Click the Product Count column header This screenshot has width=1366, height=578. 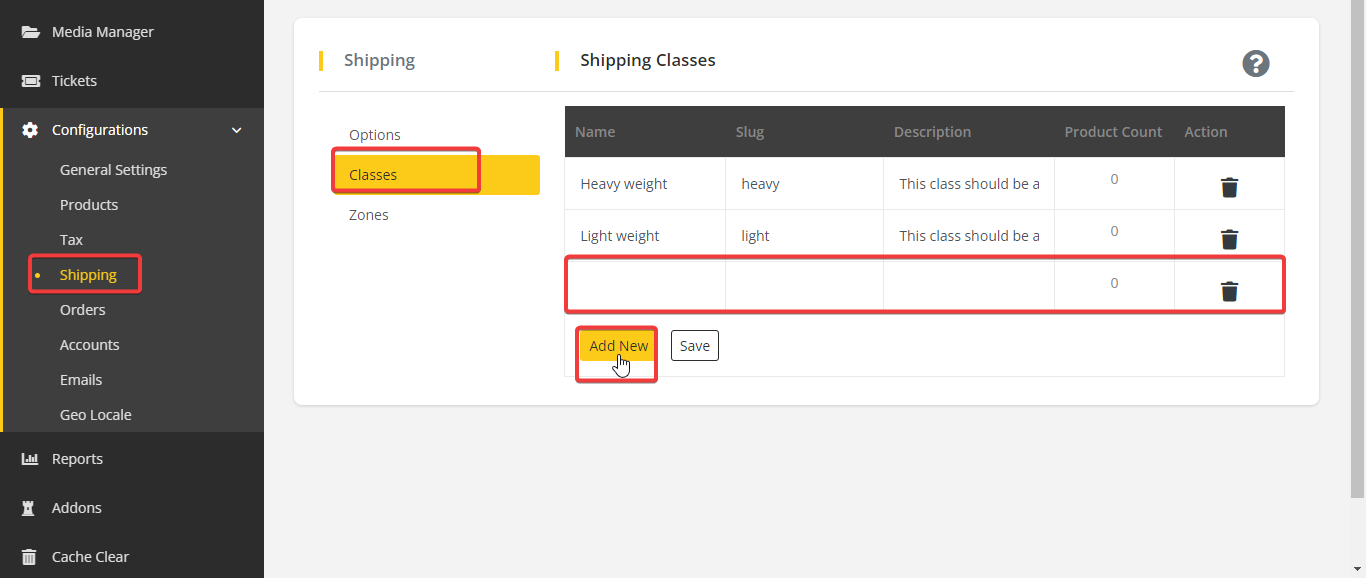[1113, 132]
